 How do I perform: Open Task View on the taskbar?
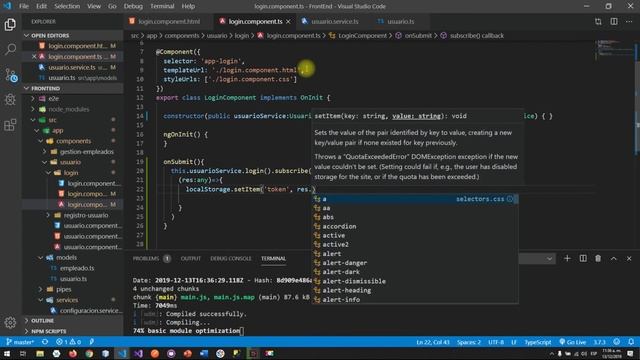click(x=23, y=353)
